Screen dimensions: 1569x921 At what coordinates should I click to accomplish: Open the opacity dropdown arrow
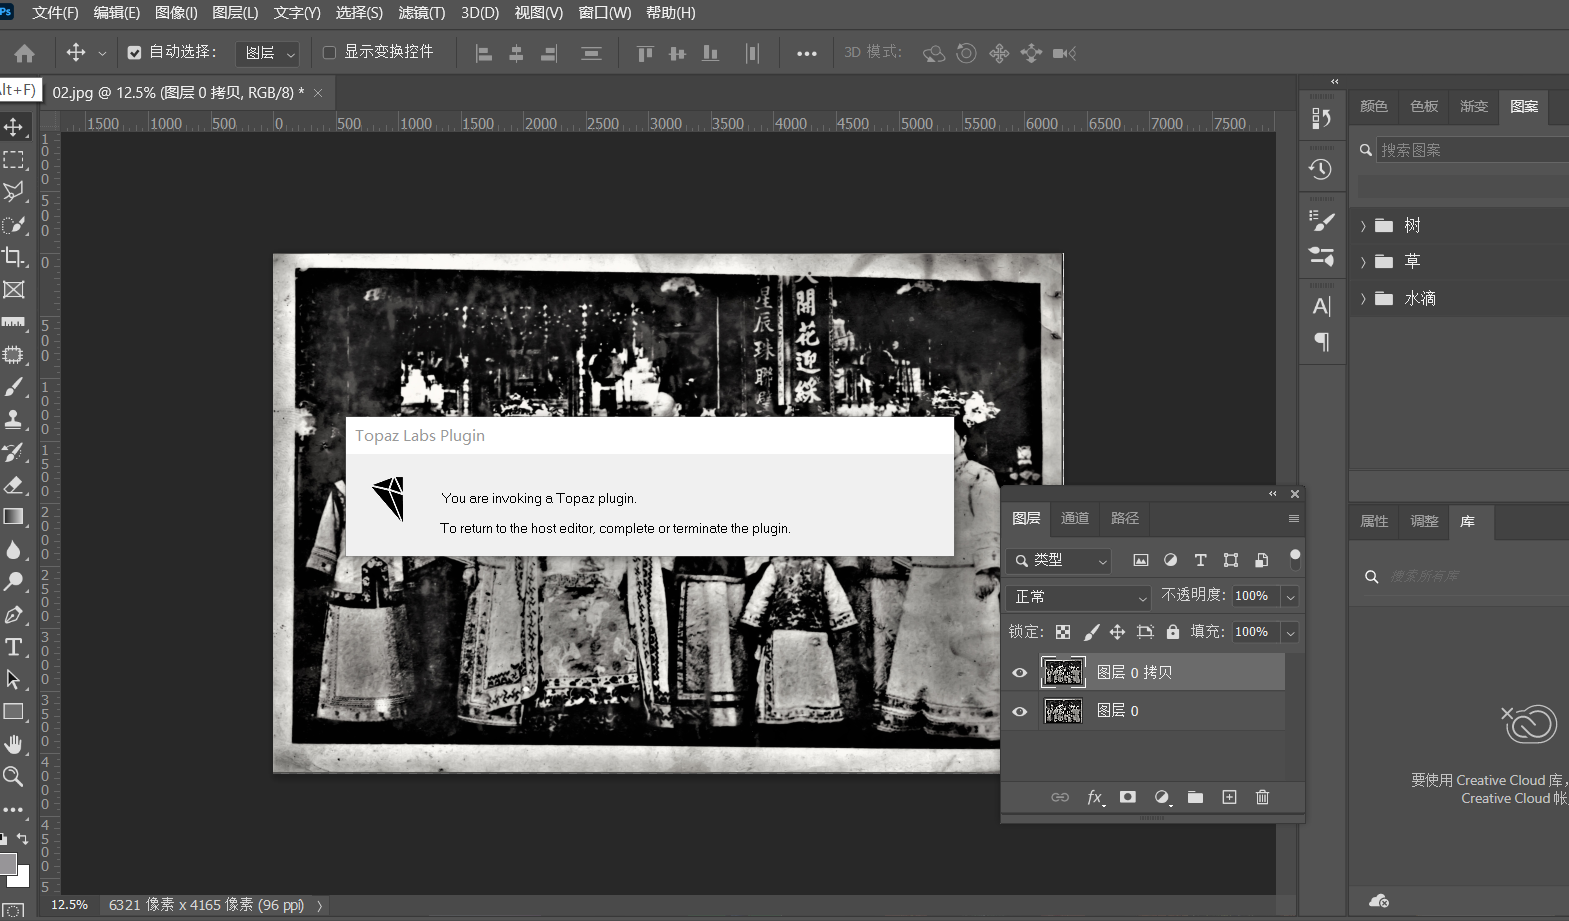1290,597
